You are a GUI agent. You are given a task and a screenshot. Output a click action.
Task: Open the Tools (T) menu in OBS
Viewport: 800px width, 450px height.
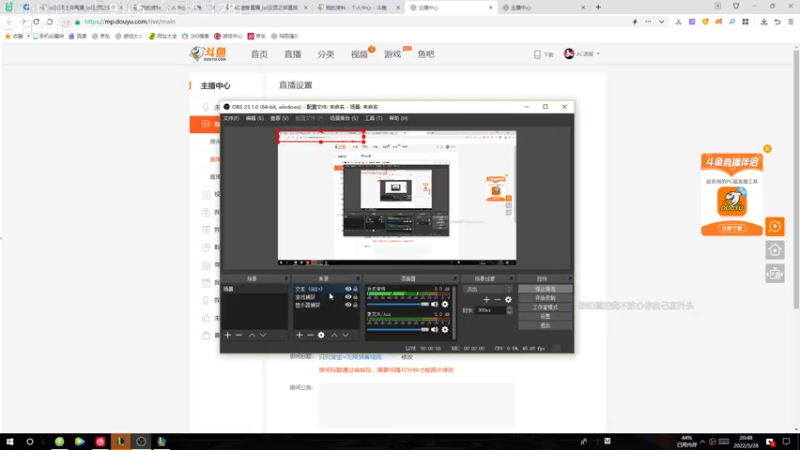[373, 118]
